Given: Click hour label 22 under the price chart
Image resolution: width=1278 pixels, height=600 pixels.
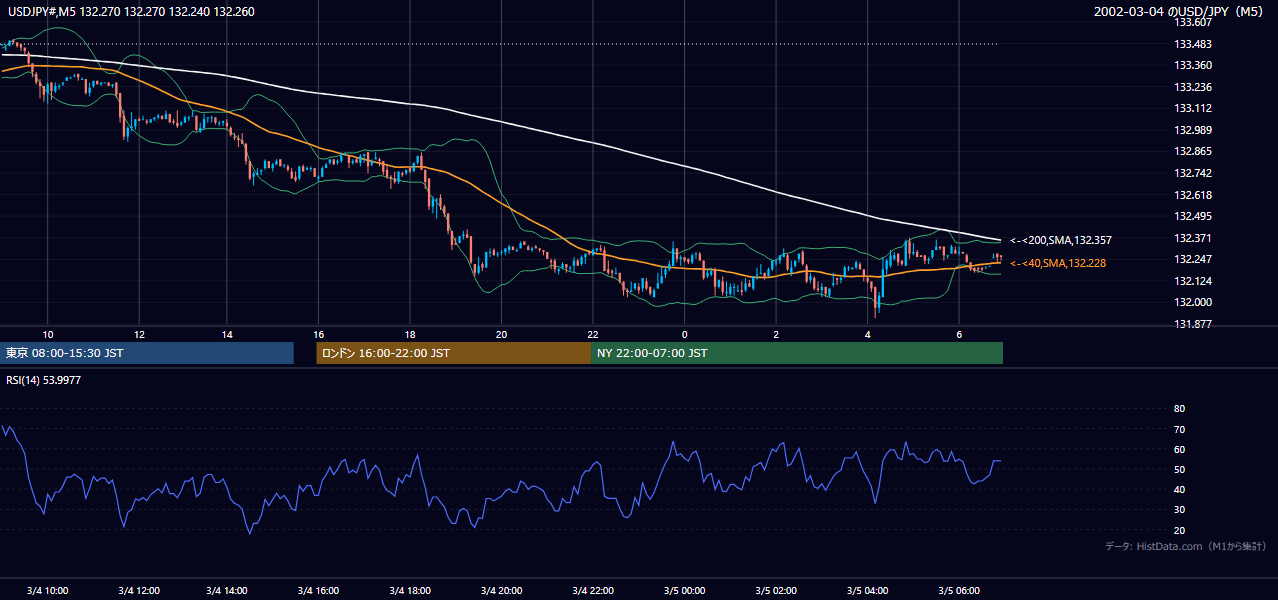Looking at the screenshot, I should point(593,334).
